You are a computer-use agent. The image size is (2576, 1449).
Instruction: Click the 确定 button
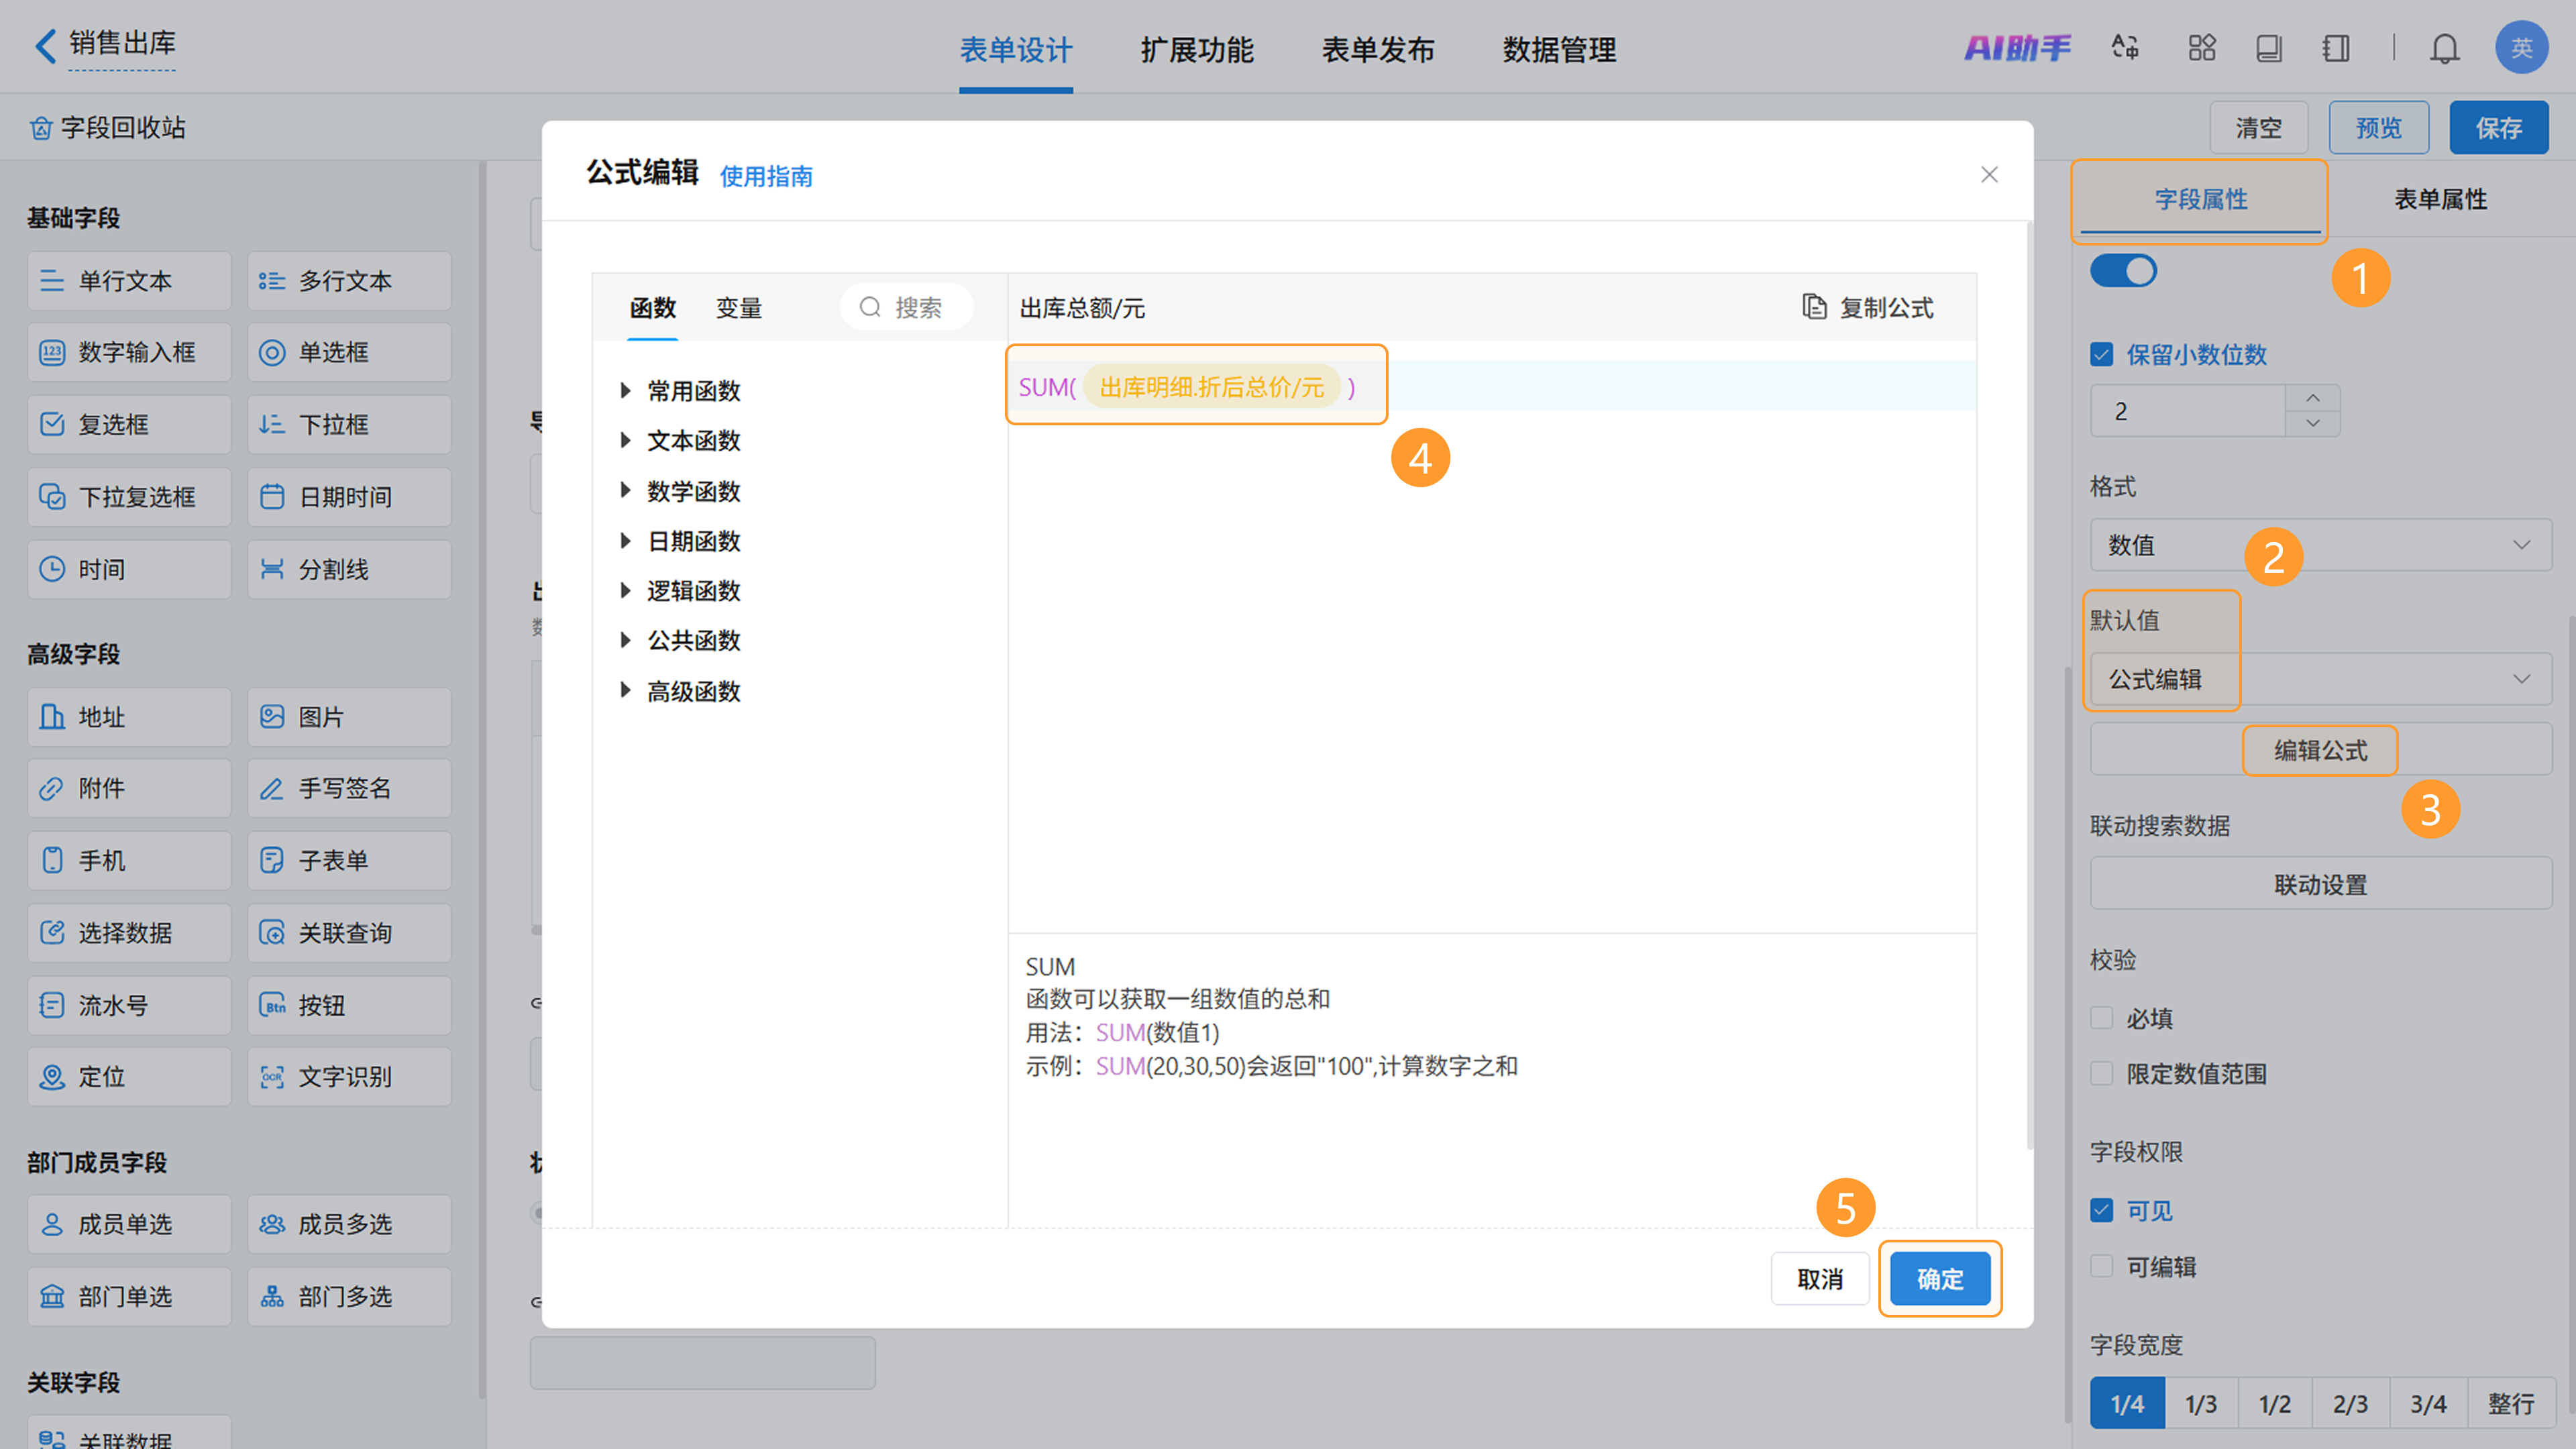[1939, 1278]
